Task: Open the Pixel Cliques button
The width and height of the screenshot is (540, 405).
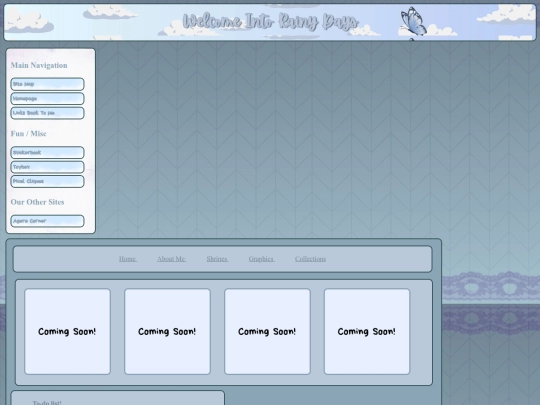Action: [x=47, y=181]
